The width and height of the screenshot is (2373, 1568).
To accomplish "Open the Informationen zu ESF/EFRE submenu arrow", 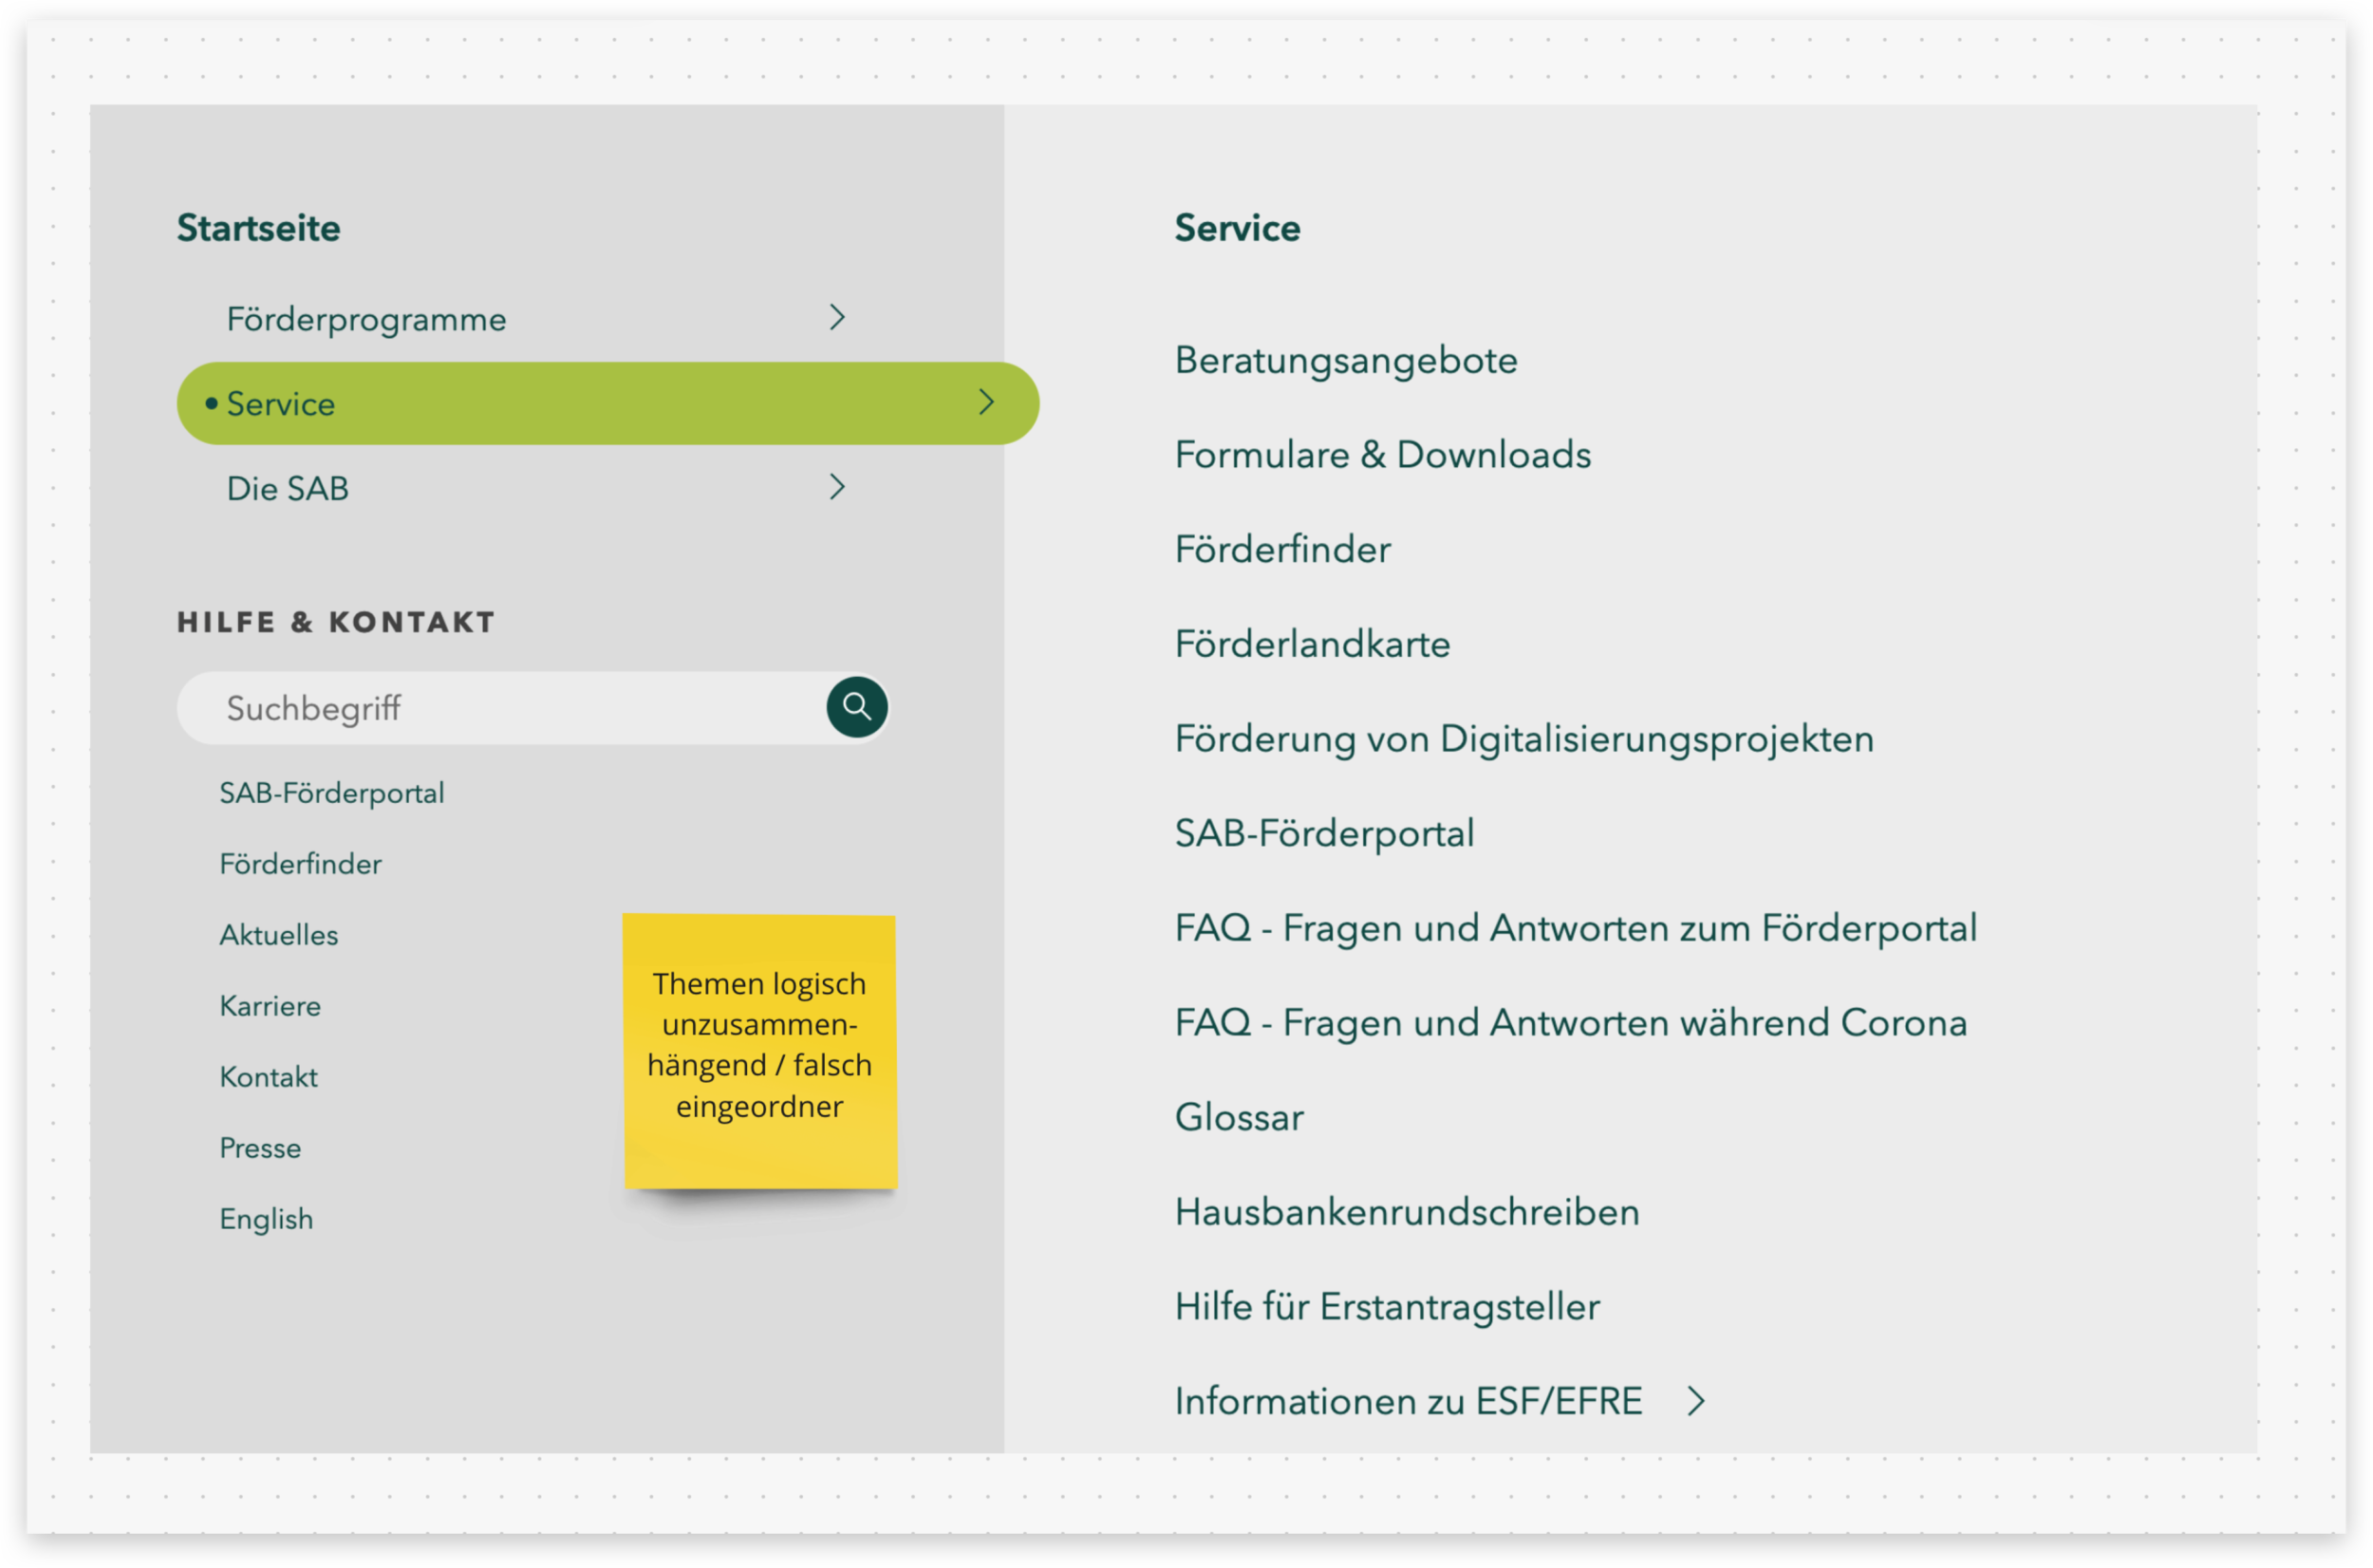I will point(1695,1401).
